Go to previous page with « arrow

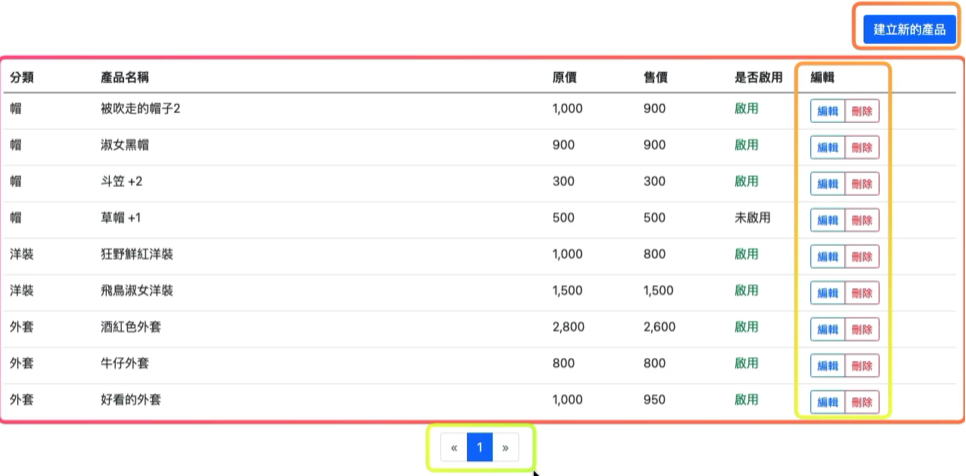[x=454, y=448]
